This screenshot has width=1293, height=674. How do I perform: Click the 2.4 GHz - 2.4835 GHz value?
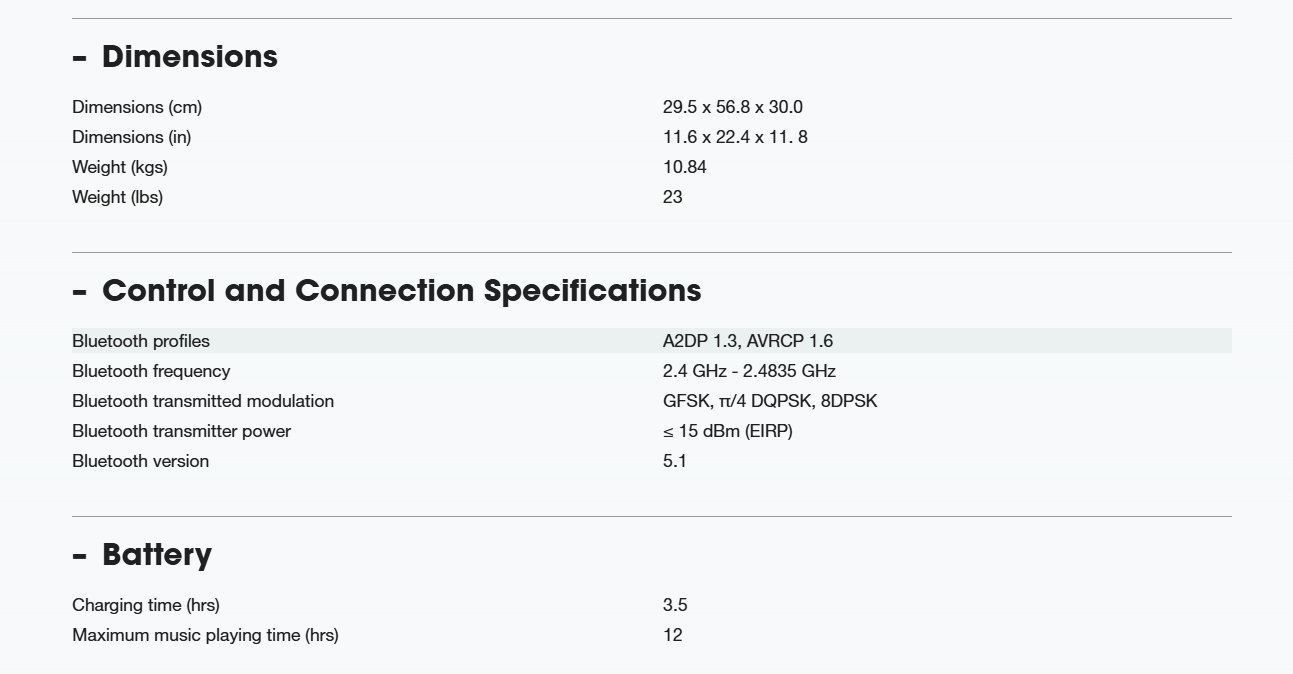(749, 371)
